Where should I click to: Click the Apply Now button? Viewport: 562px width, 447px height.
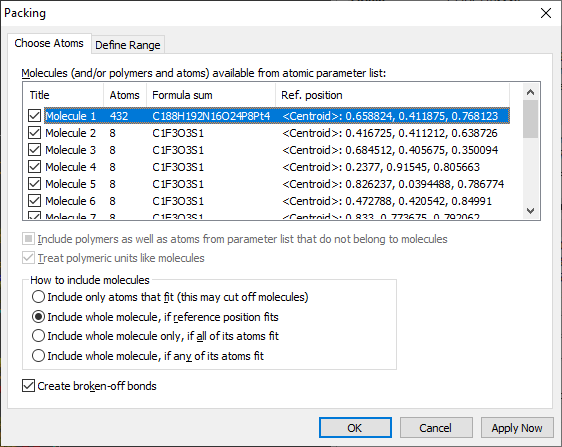point(517,428)
